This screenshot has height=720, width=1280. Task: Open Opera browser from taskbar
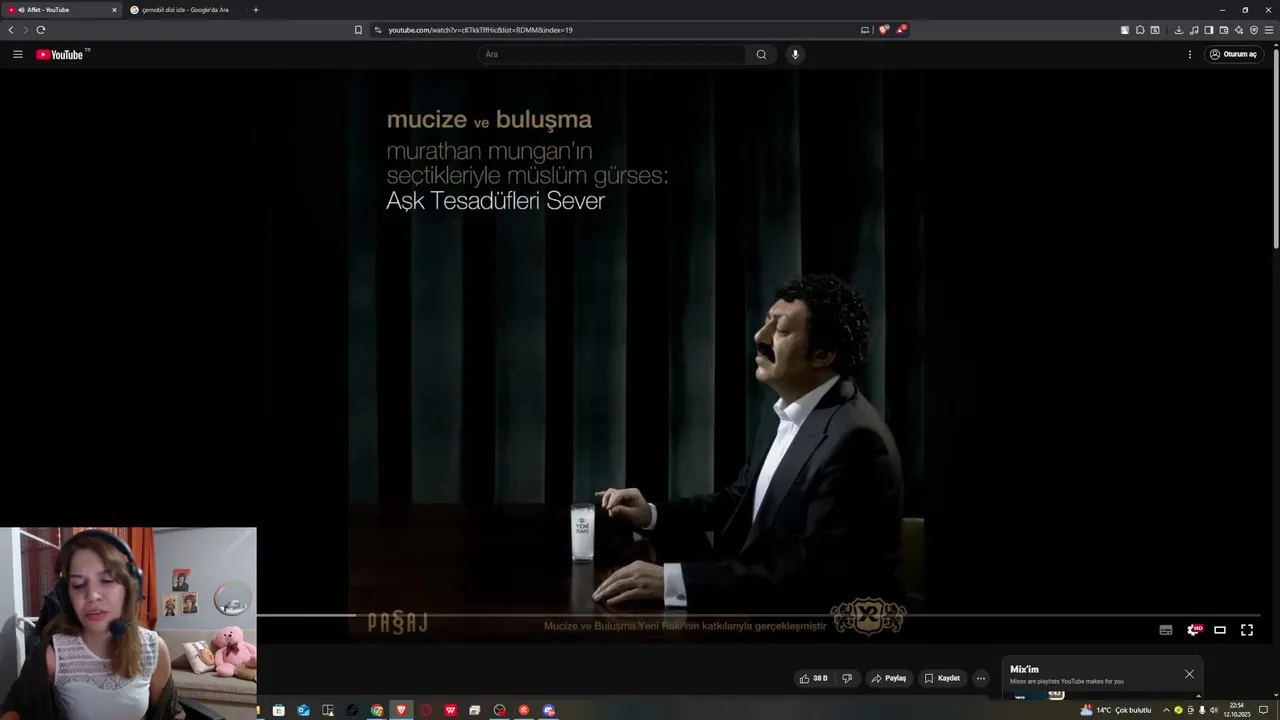pyautogui.click(x=426, y=710)
